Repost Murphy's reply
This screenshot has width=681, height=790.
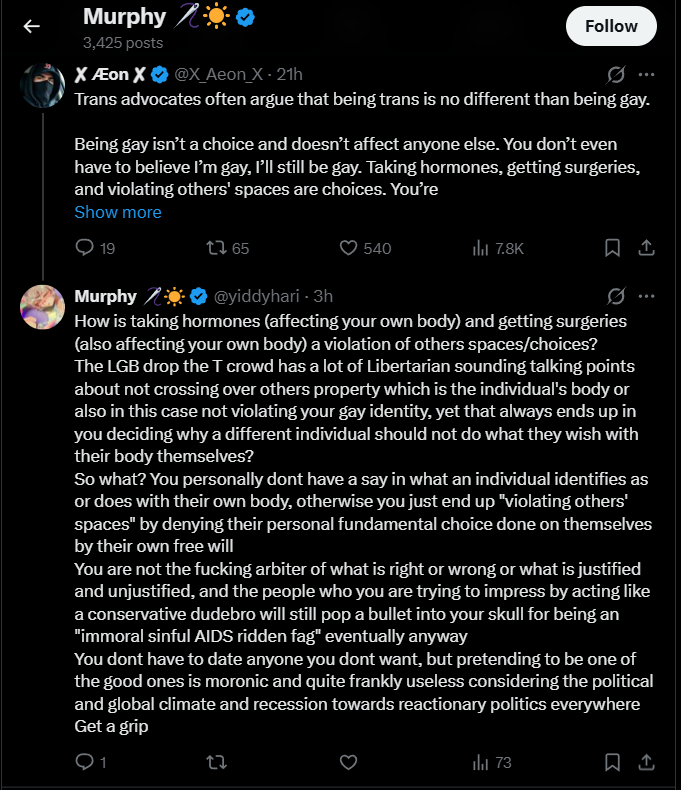point(217,762)
